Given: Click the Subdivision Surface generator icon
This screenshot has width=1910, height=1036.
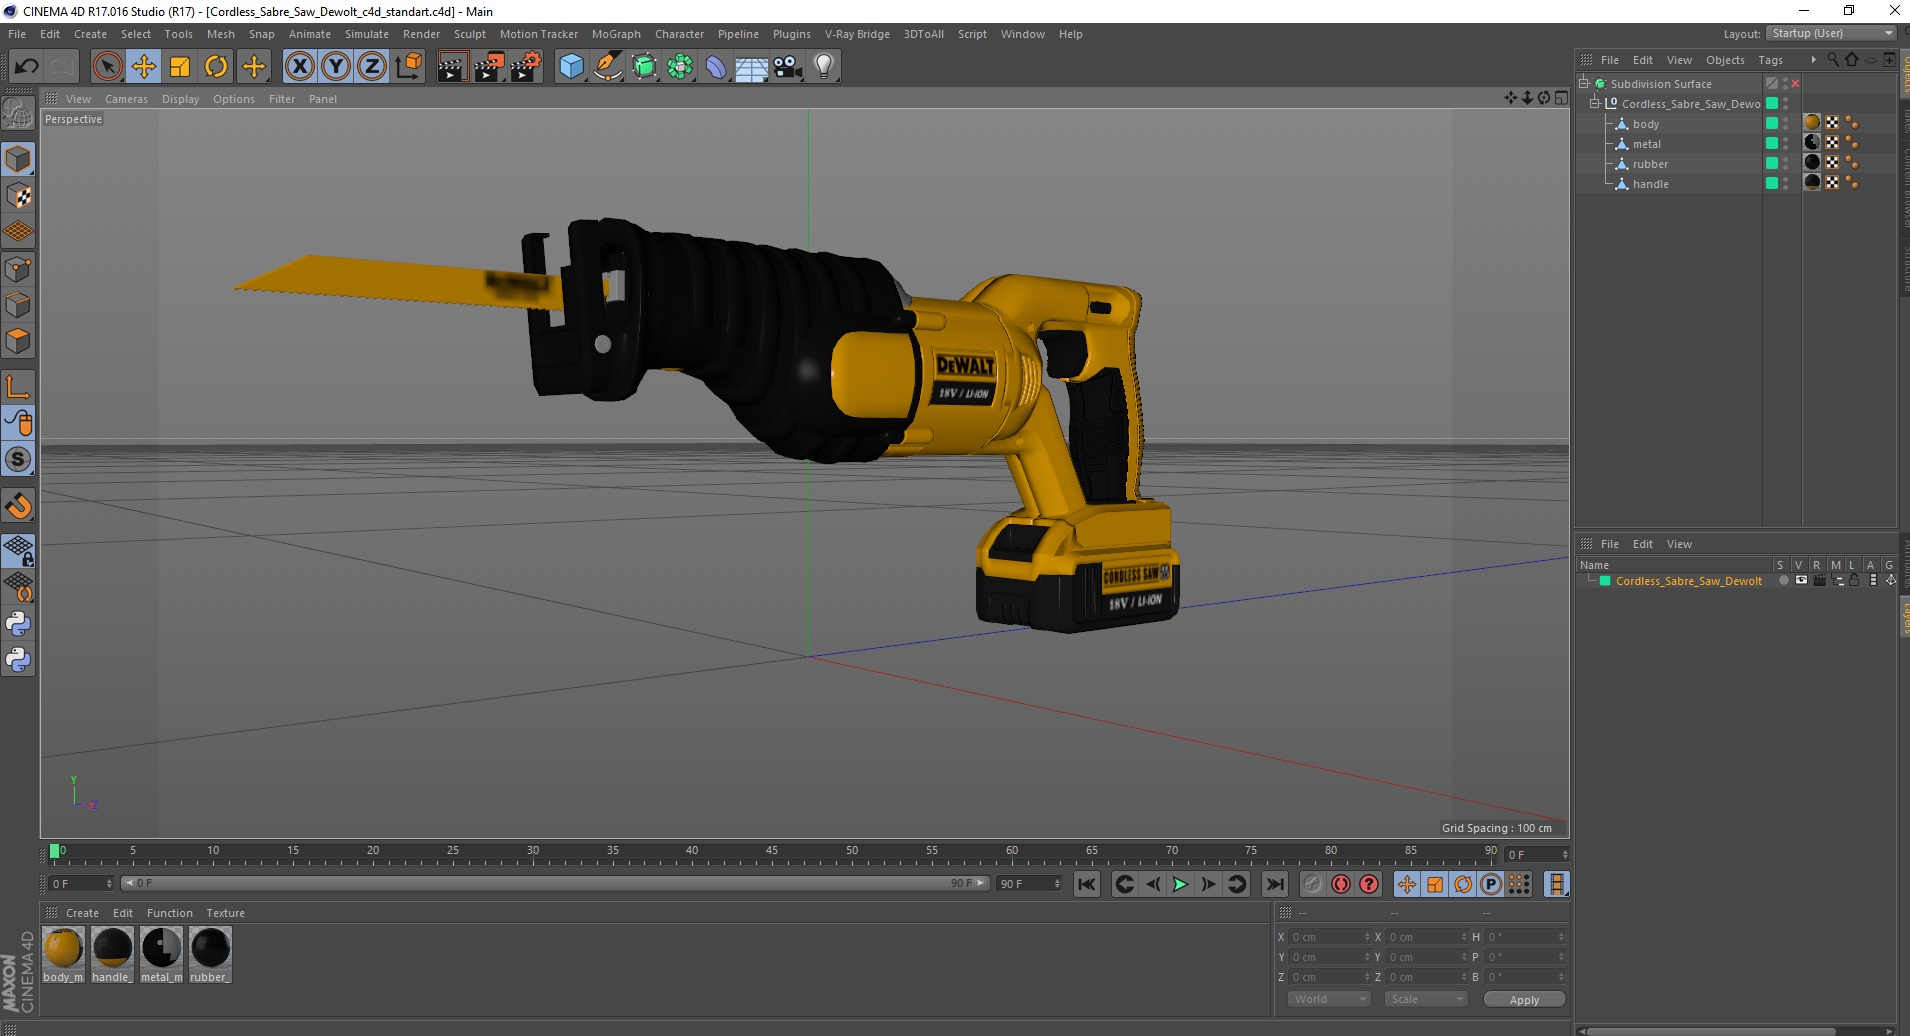Looking at the screenshot, I should [644, 67].
